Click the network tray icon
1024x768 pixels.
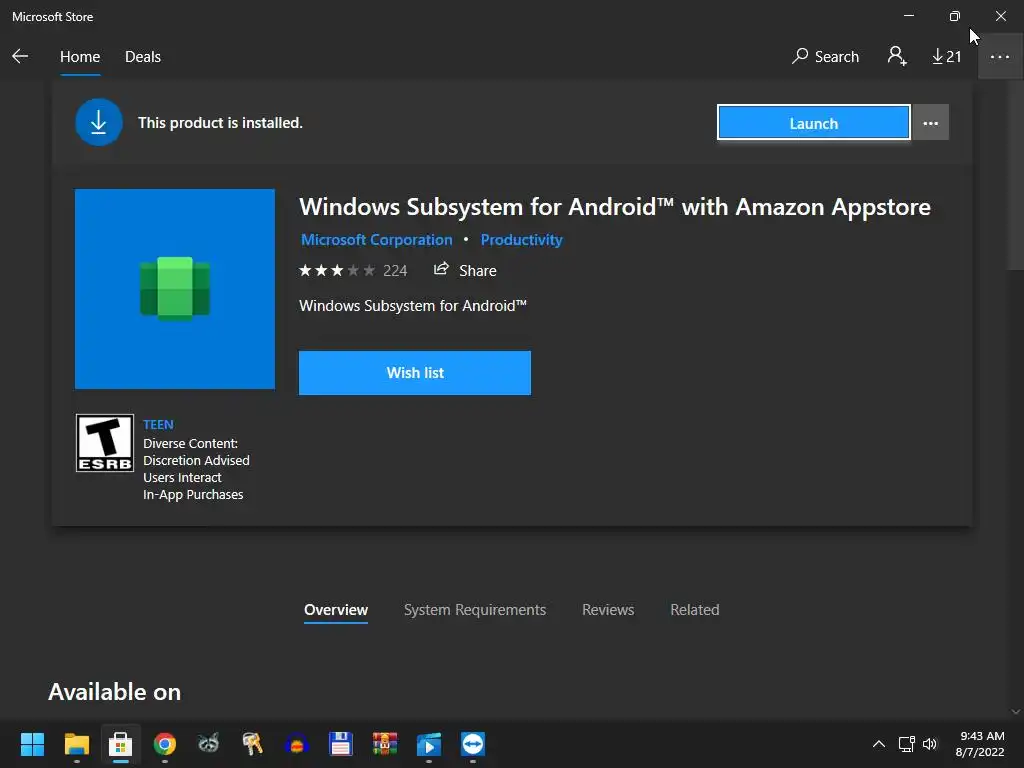tap(906, 744)
